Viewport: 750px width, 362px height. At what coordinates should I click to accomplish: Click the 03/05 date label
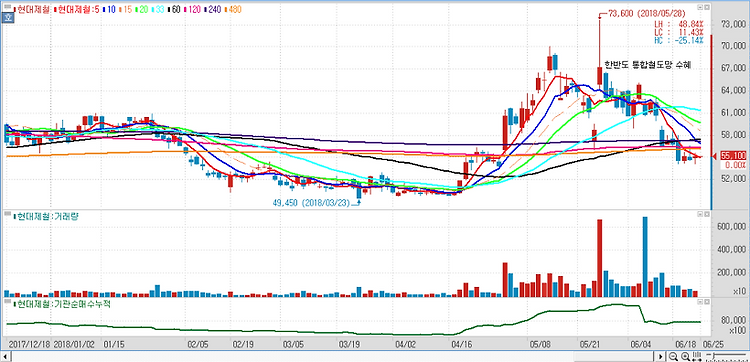tap(292, 344)
